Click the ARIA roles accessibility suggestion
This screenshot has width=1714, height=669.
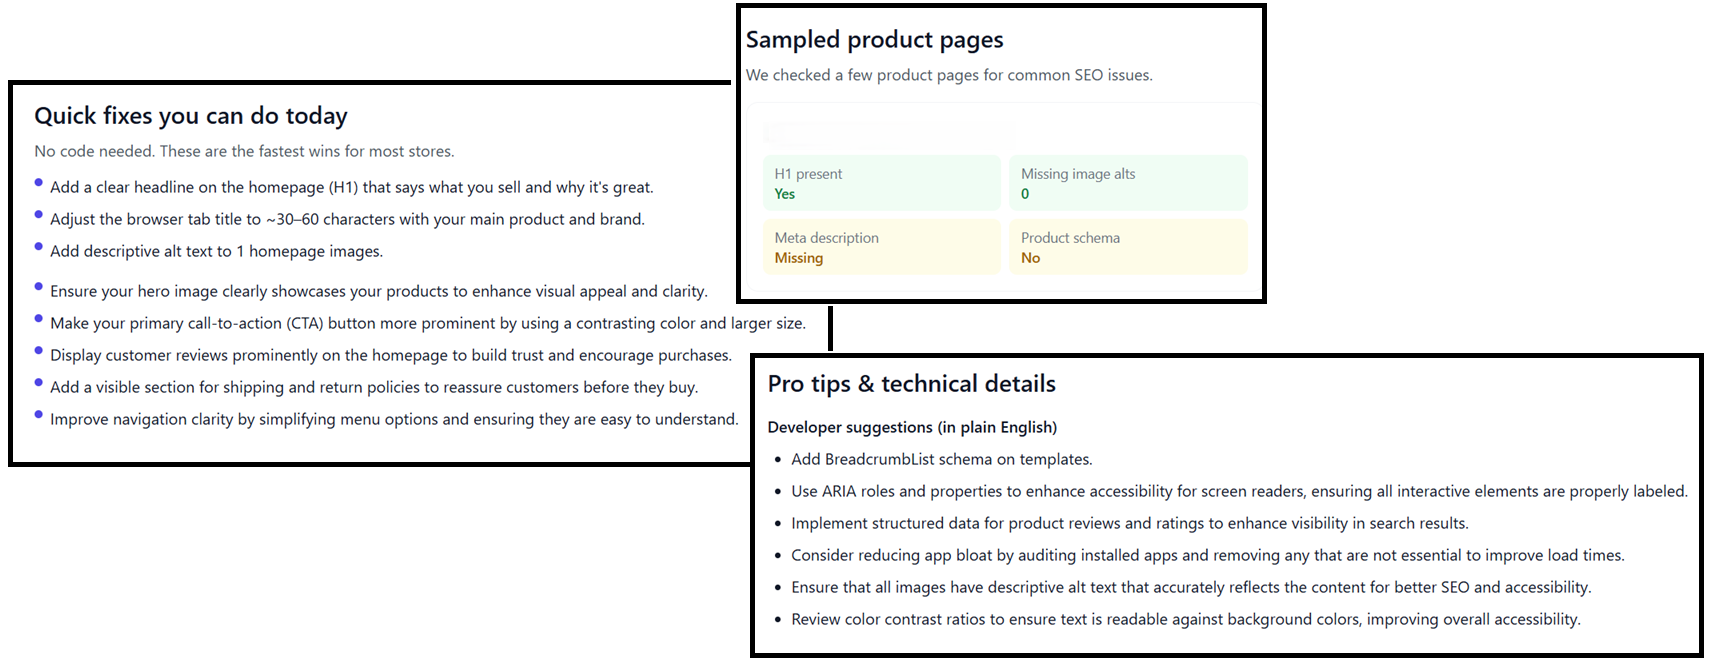pos(1238,491)
